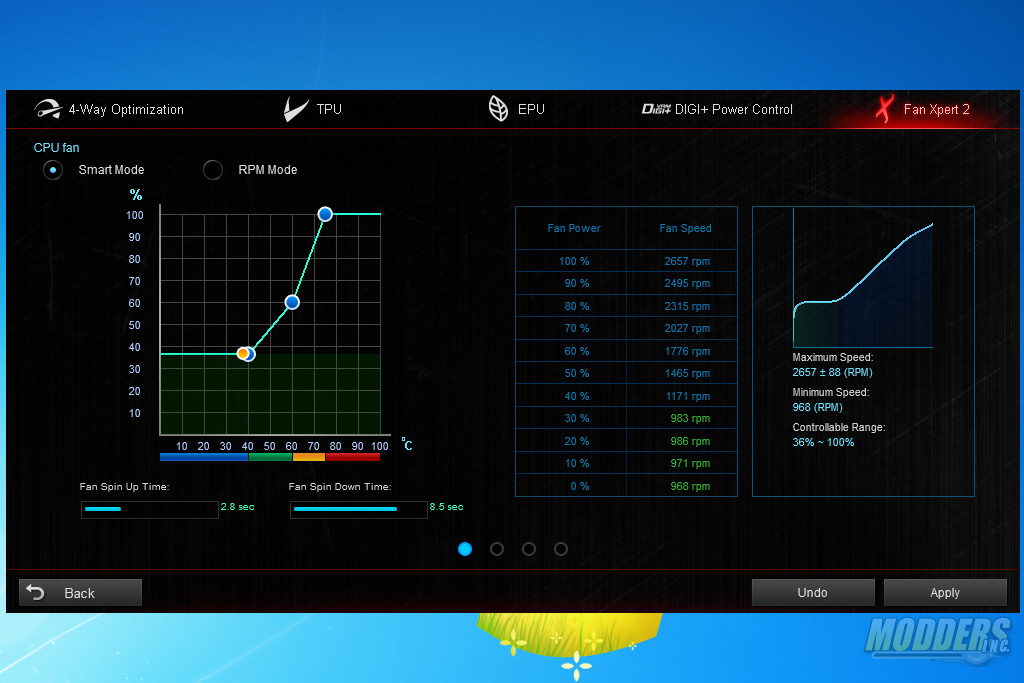Click the Fan Speed column header
Image resolution: width=1024 pixels, height=683 pixels.
click(685, 229)
